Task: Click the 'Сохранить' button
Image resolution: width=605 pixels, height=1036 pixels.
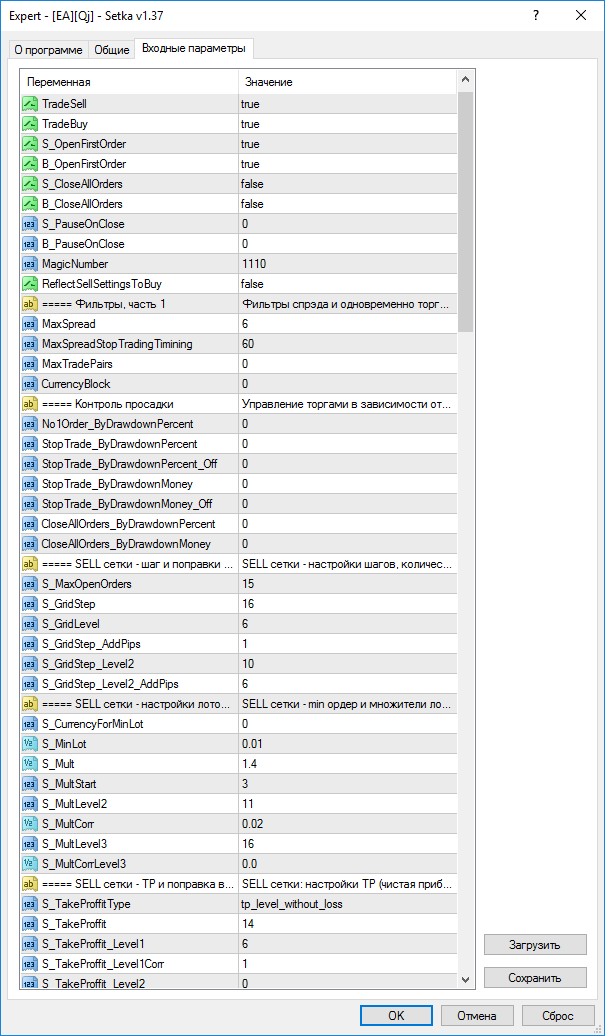Action: coord(535,977)
